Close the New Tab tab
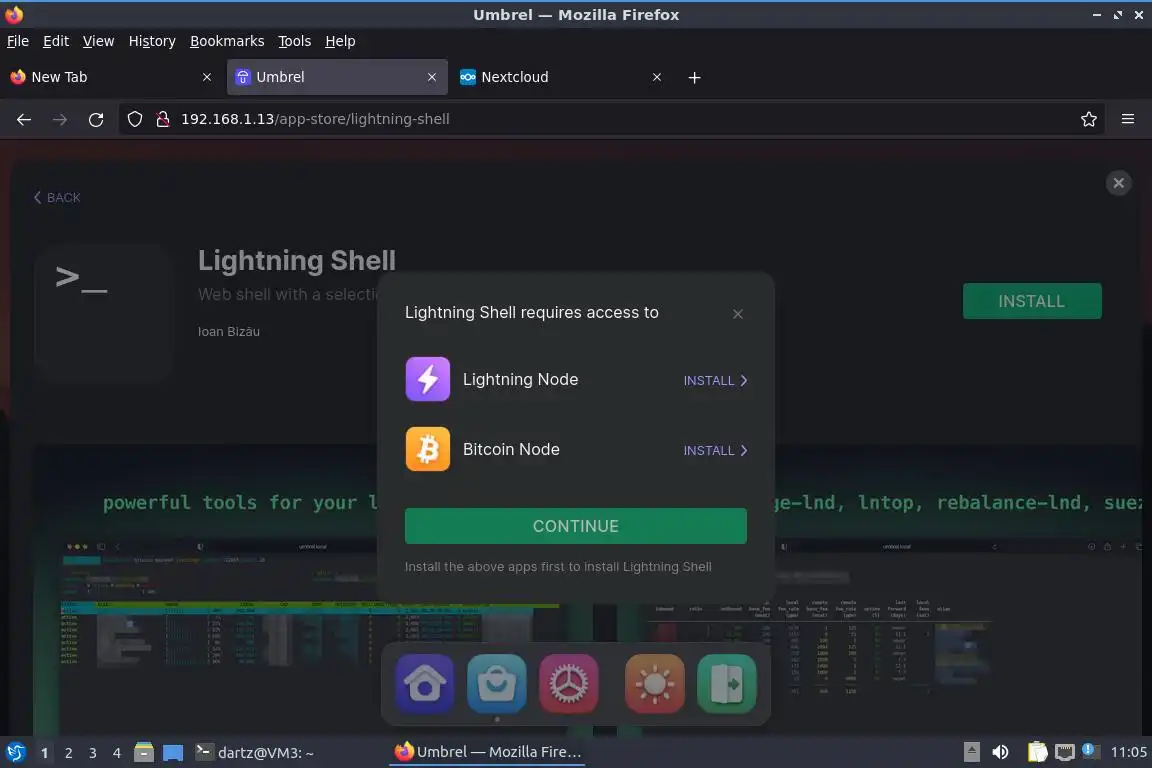1152x768 pixels. (206, 77)
